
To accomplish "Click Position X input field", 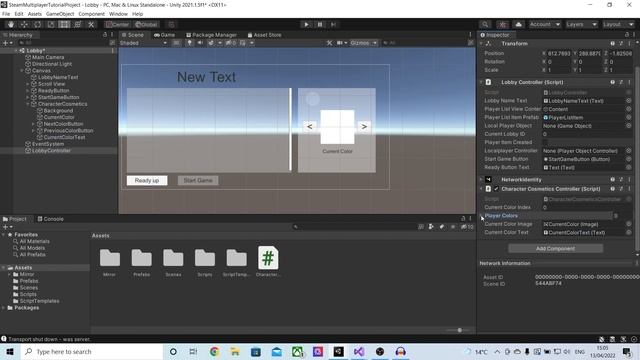I will [x=558, y=53].
